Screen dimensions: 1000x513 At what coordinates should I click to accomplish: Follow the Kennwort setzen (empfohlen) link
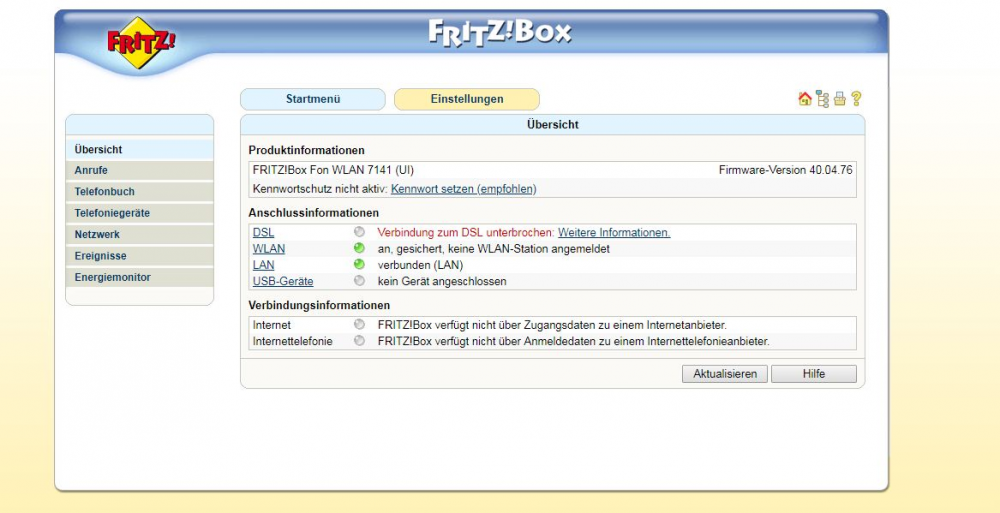(463, 189)
